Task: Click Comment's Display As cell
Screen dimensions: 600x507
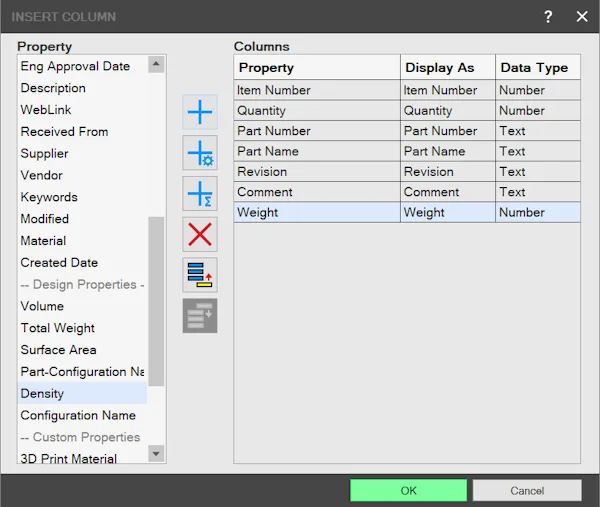Action: tap(448, 192)
